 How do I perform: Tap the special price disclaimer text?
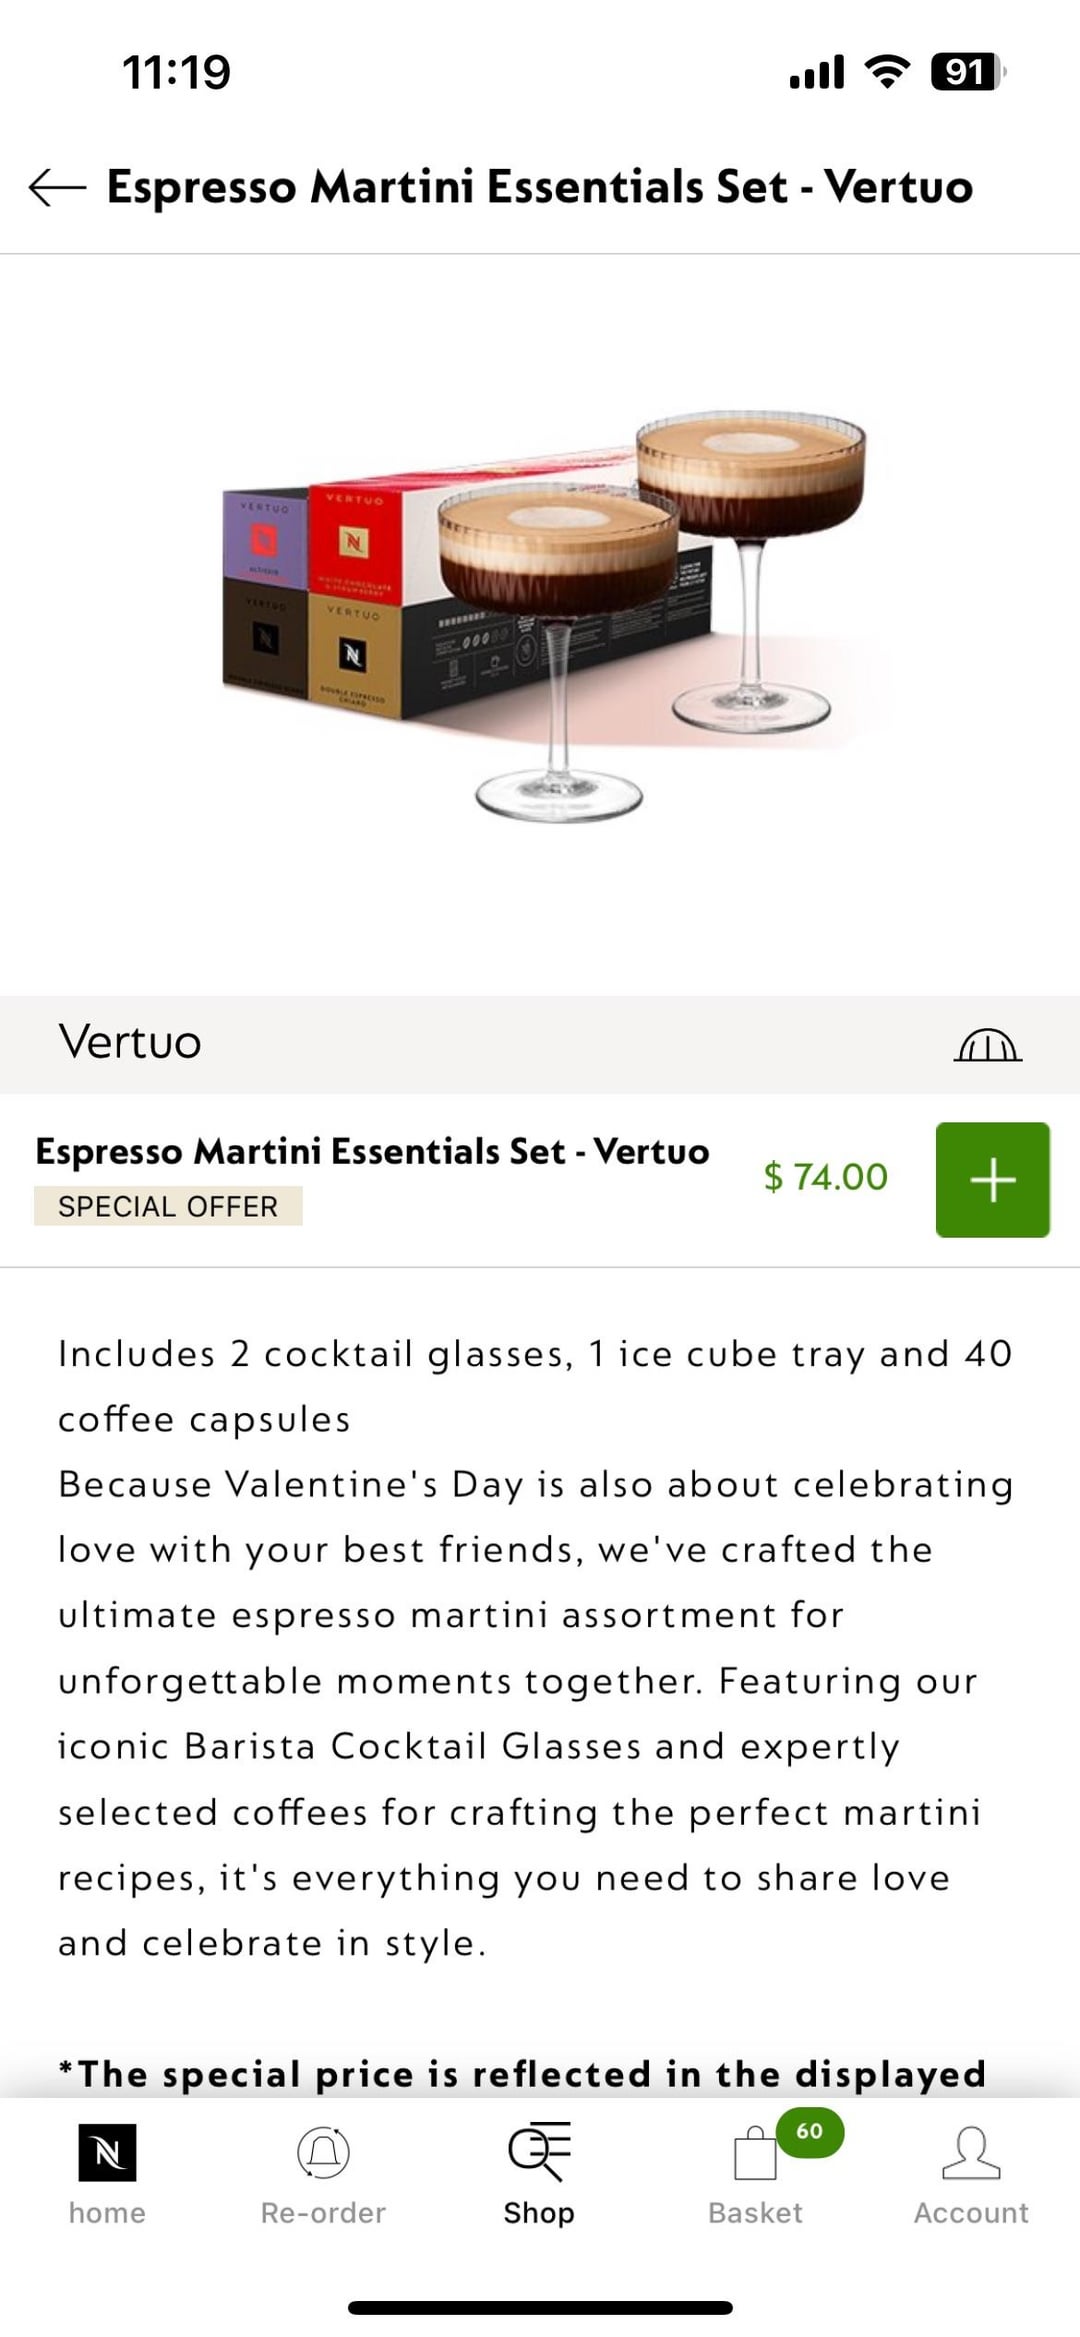point(522,2073)
